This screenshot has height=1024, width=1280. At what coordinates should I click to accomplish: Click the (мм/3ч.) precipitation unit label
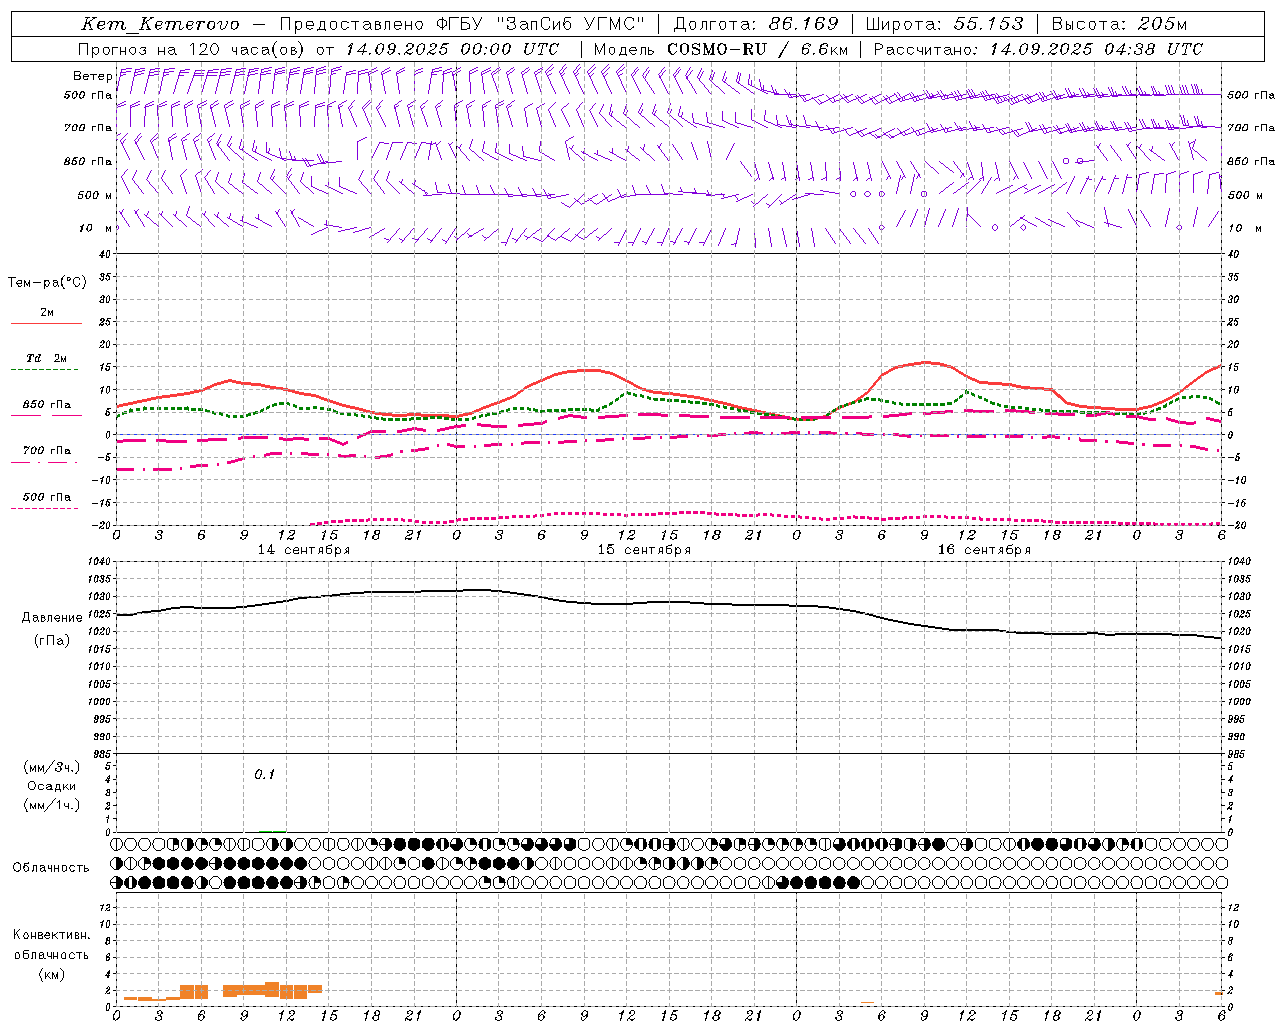(x=52, y=767)
